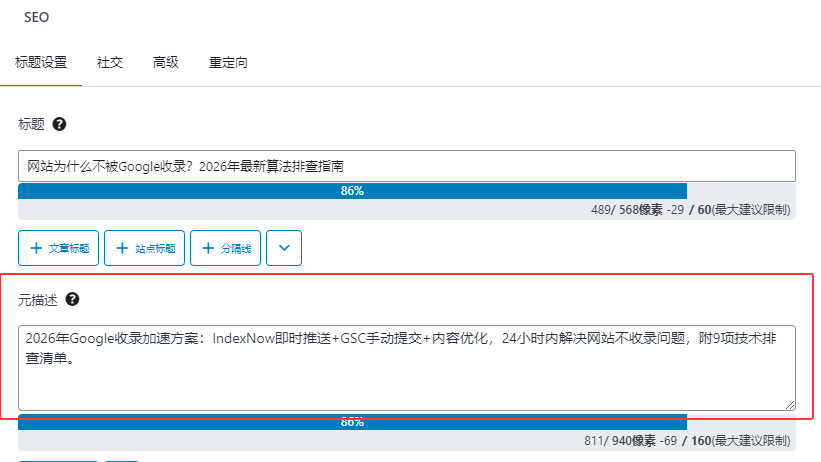The width and height of the screenshot is (821, 462).
Task: Click the title length 86% progress bar
Action: click(352, 190)
